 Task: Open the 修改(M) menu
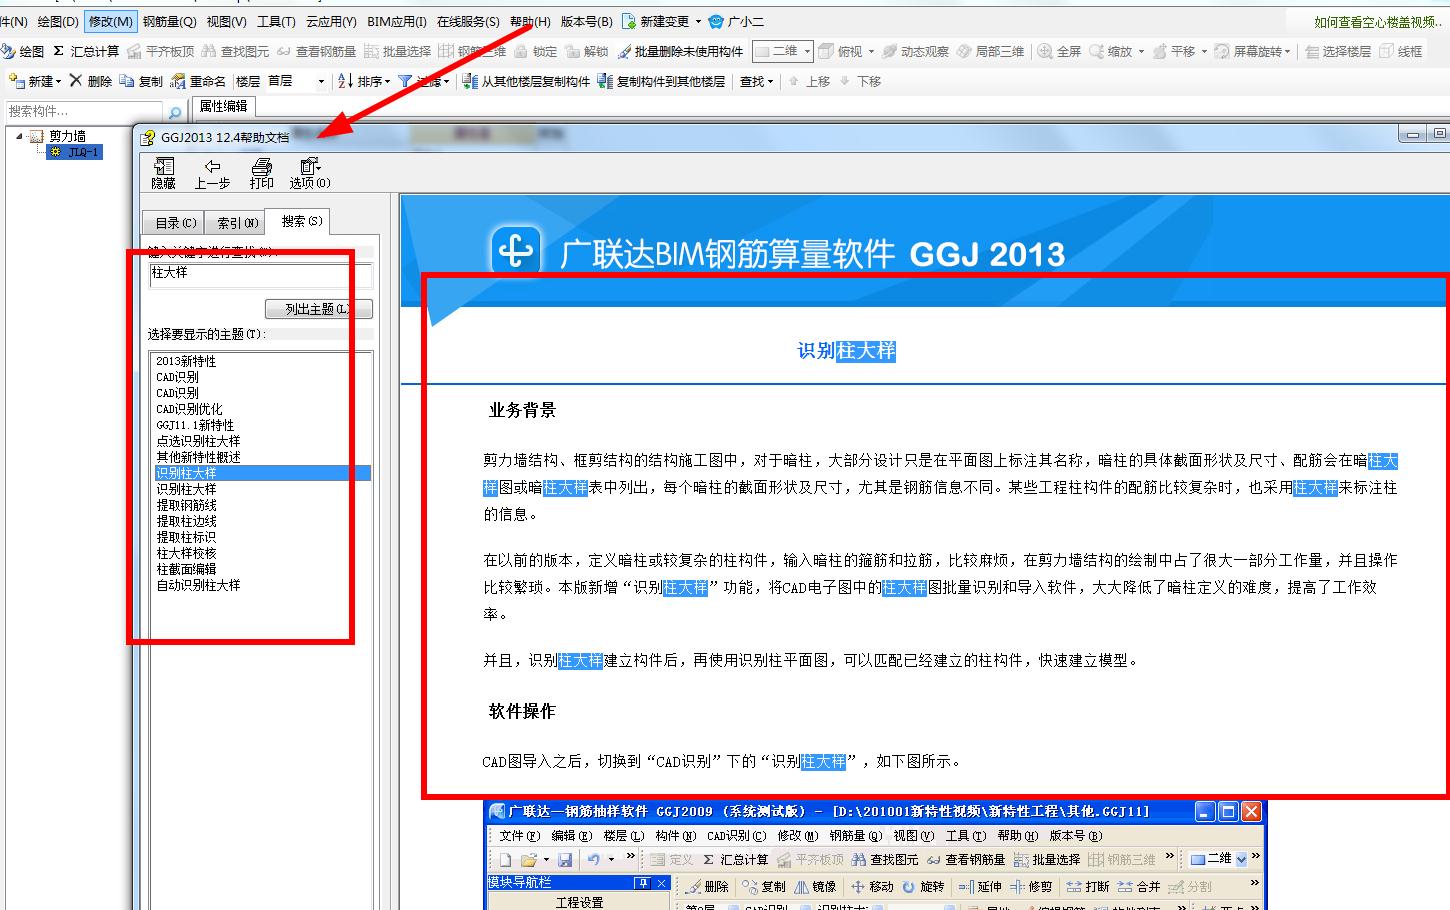(x=111, y=21)
